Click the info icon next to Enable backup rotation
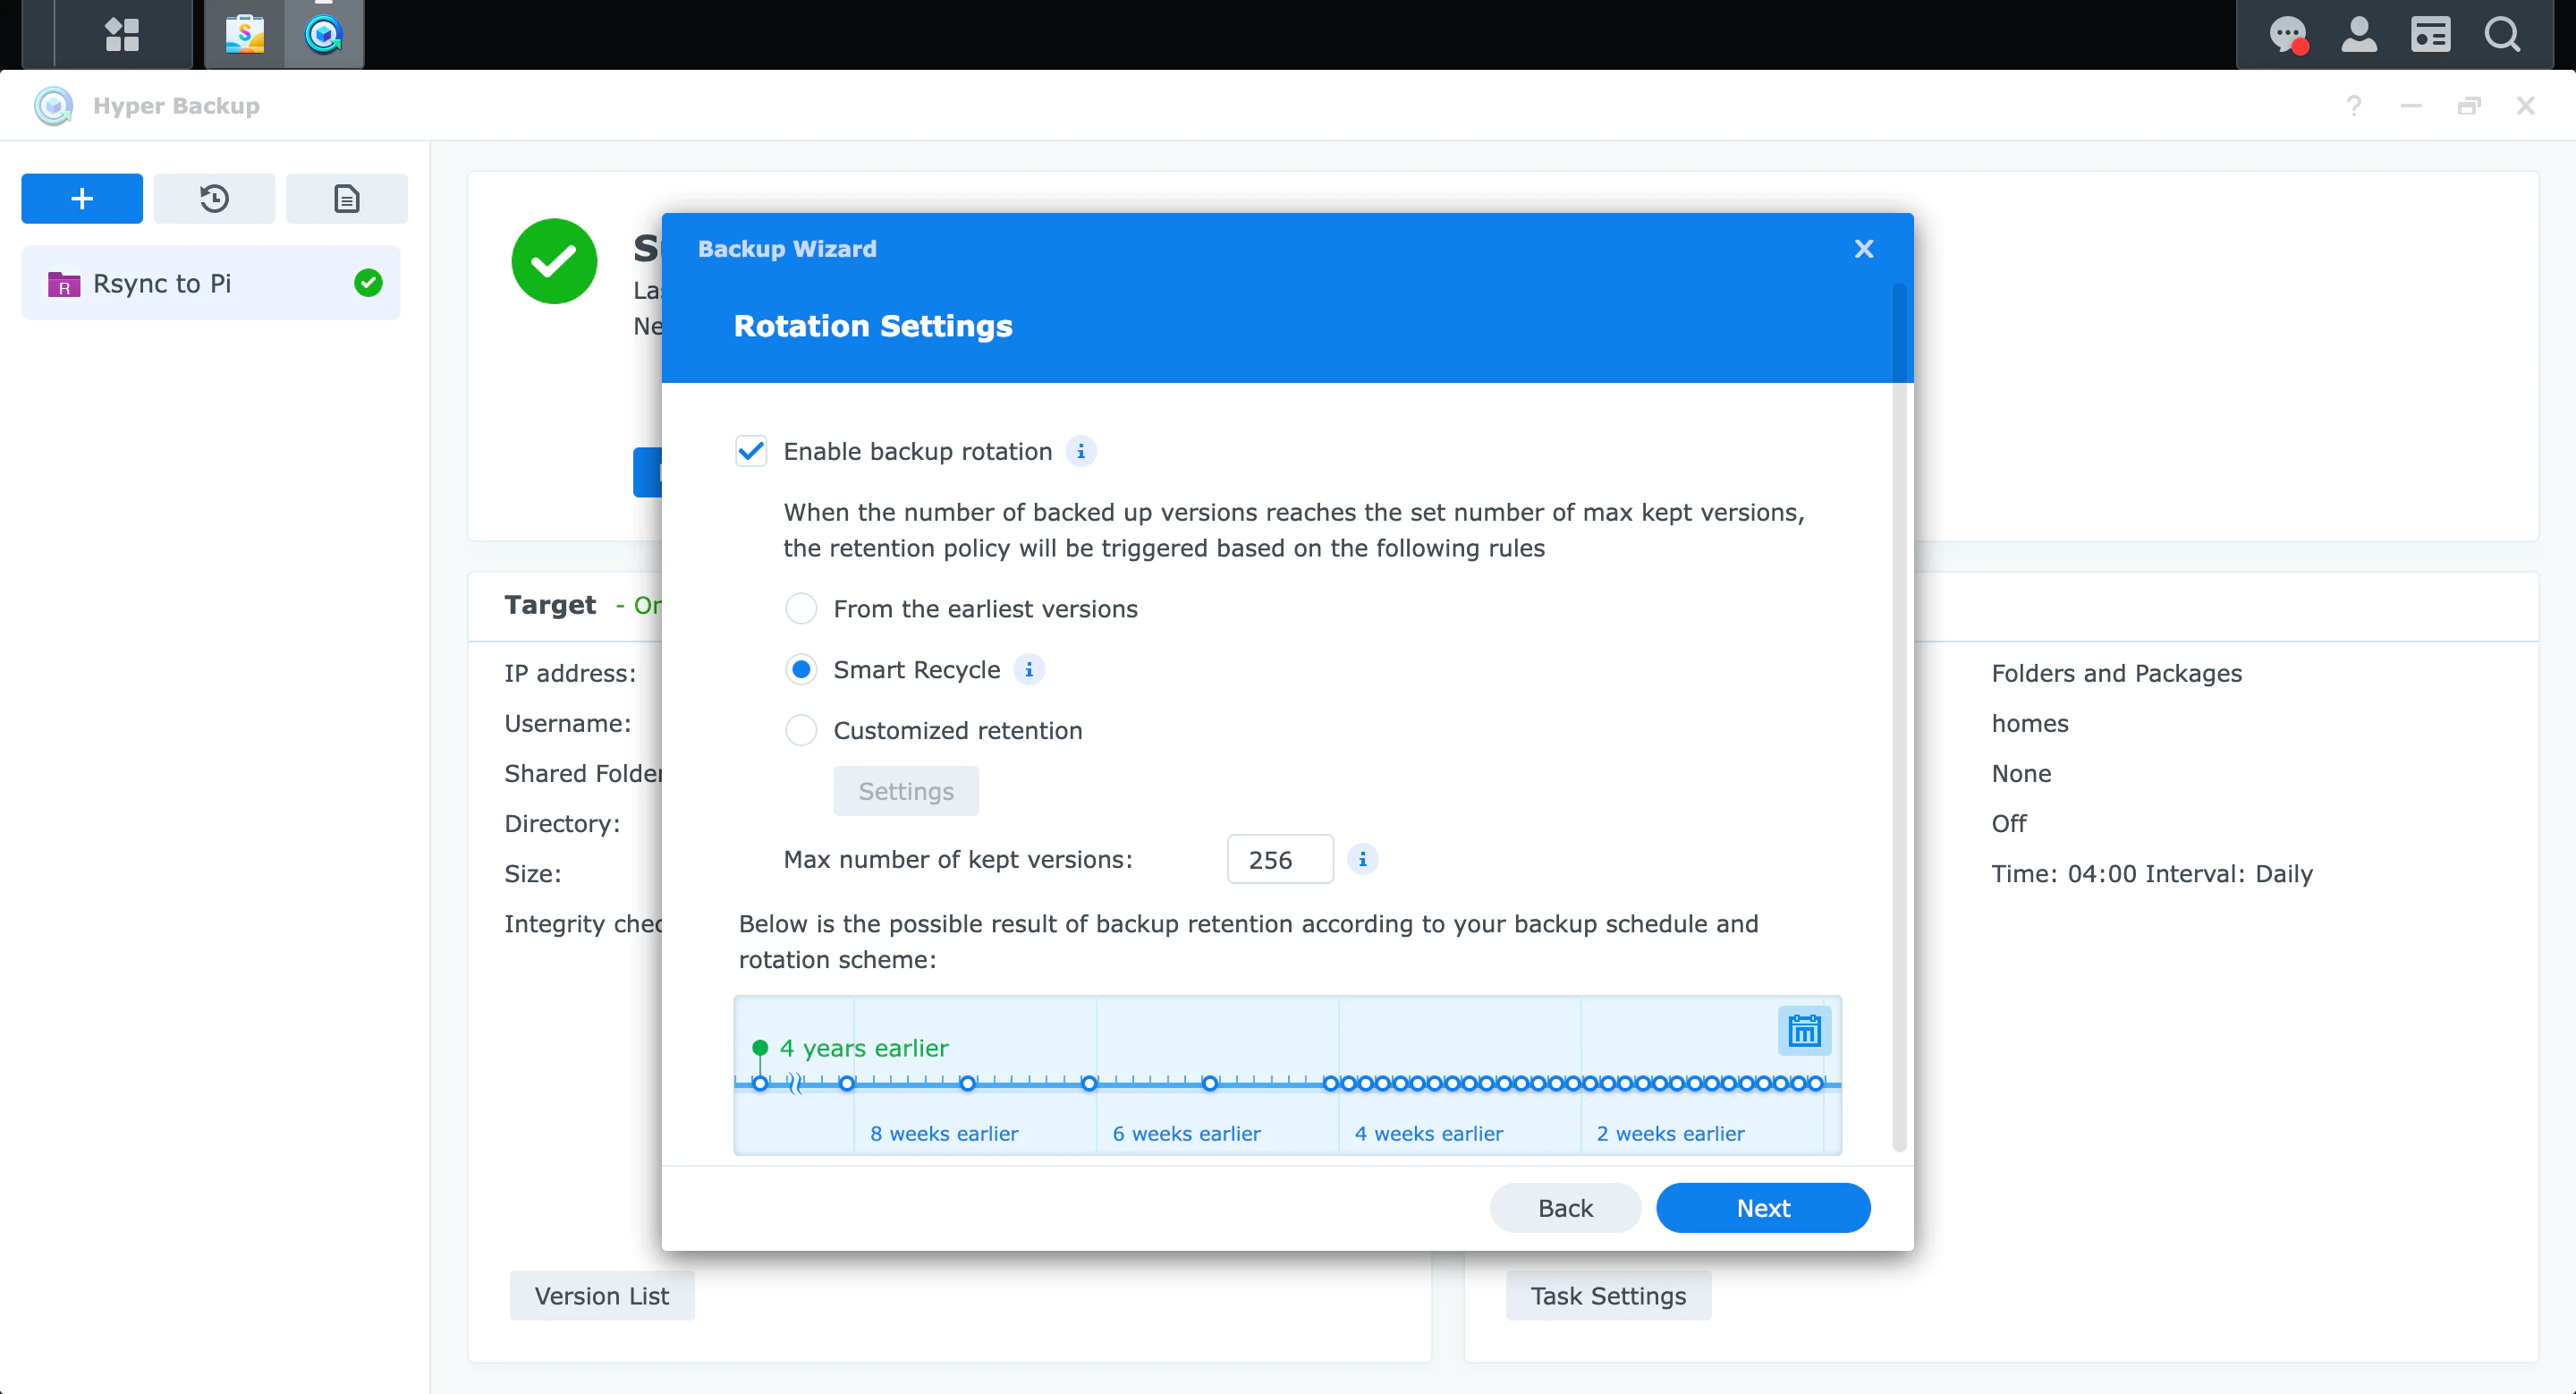This screenshot has height=1394, width=2576. point(1080,452)
